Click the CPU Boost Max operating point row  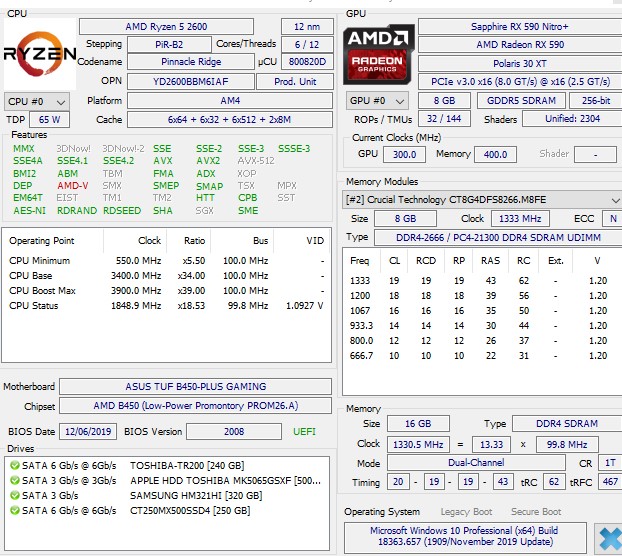pos(167,291)
